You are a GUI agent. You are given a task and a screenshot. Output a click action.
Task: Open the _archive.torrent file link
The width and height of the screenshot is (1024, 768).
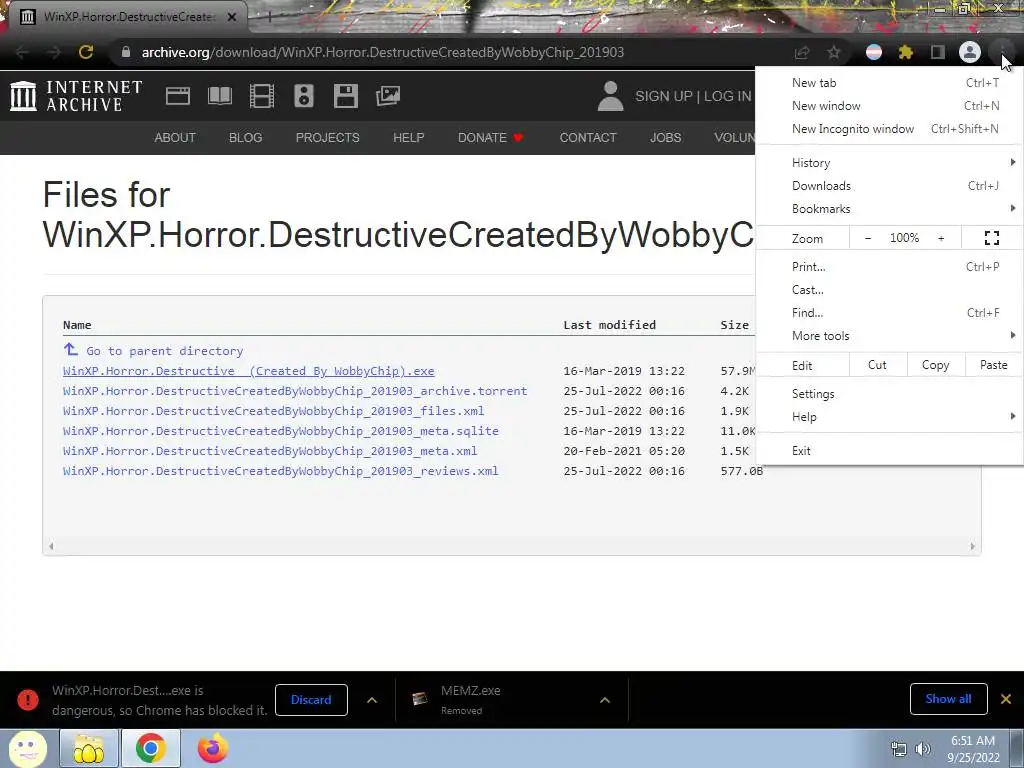coord(295,391)
